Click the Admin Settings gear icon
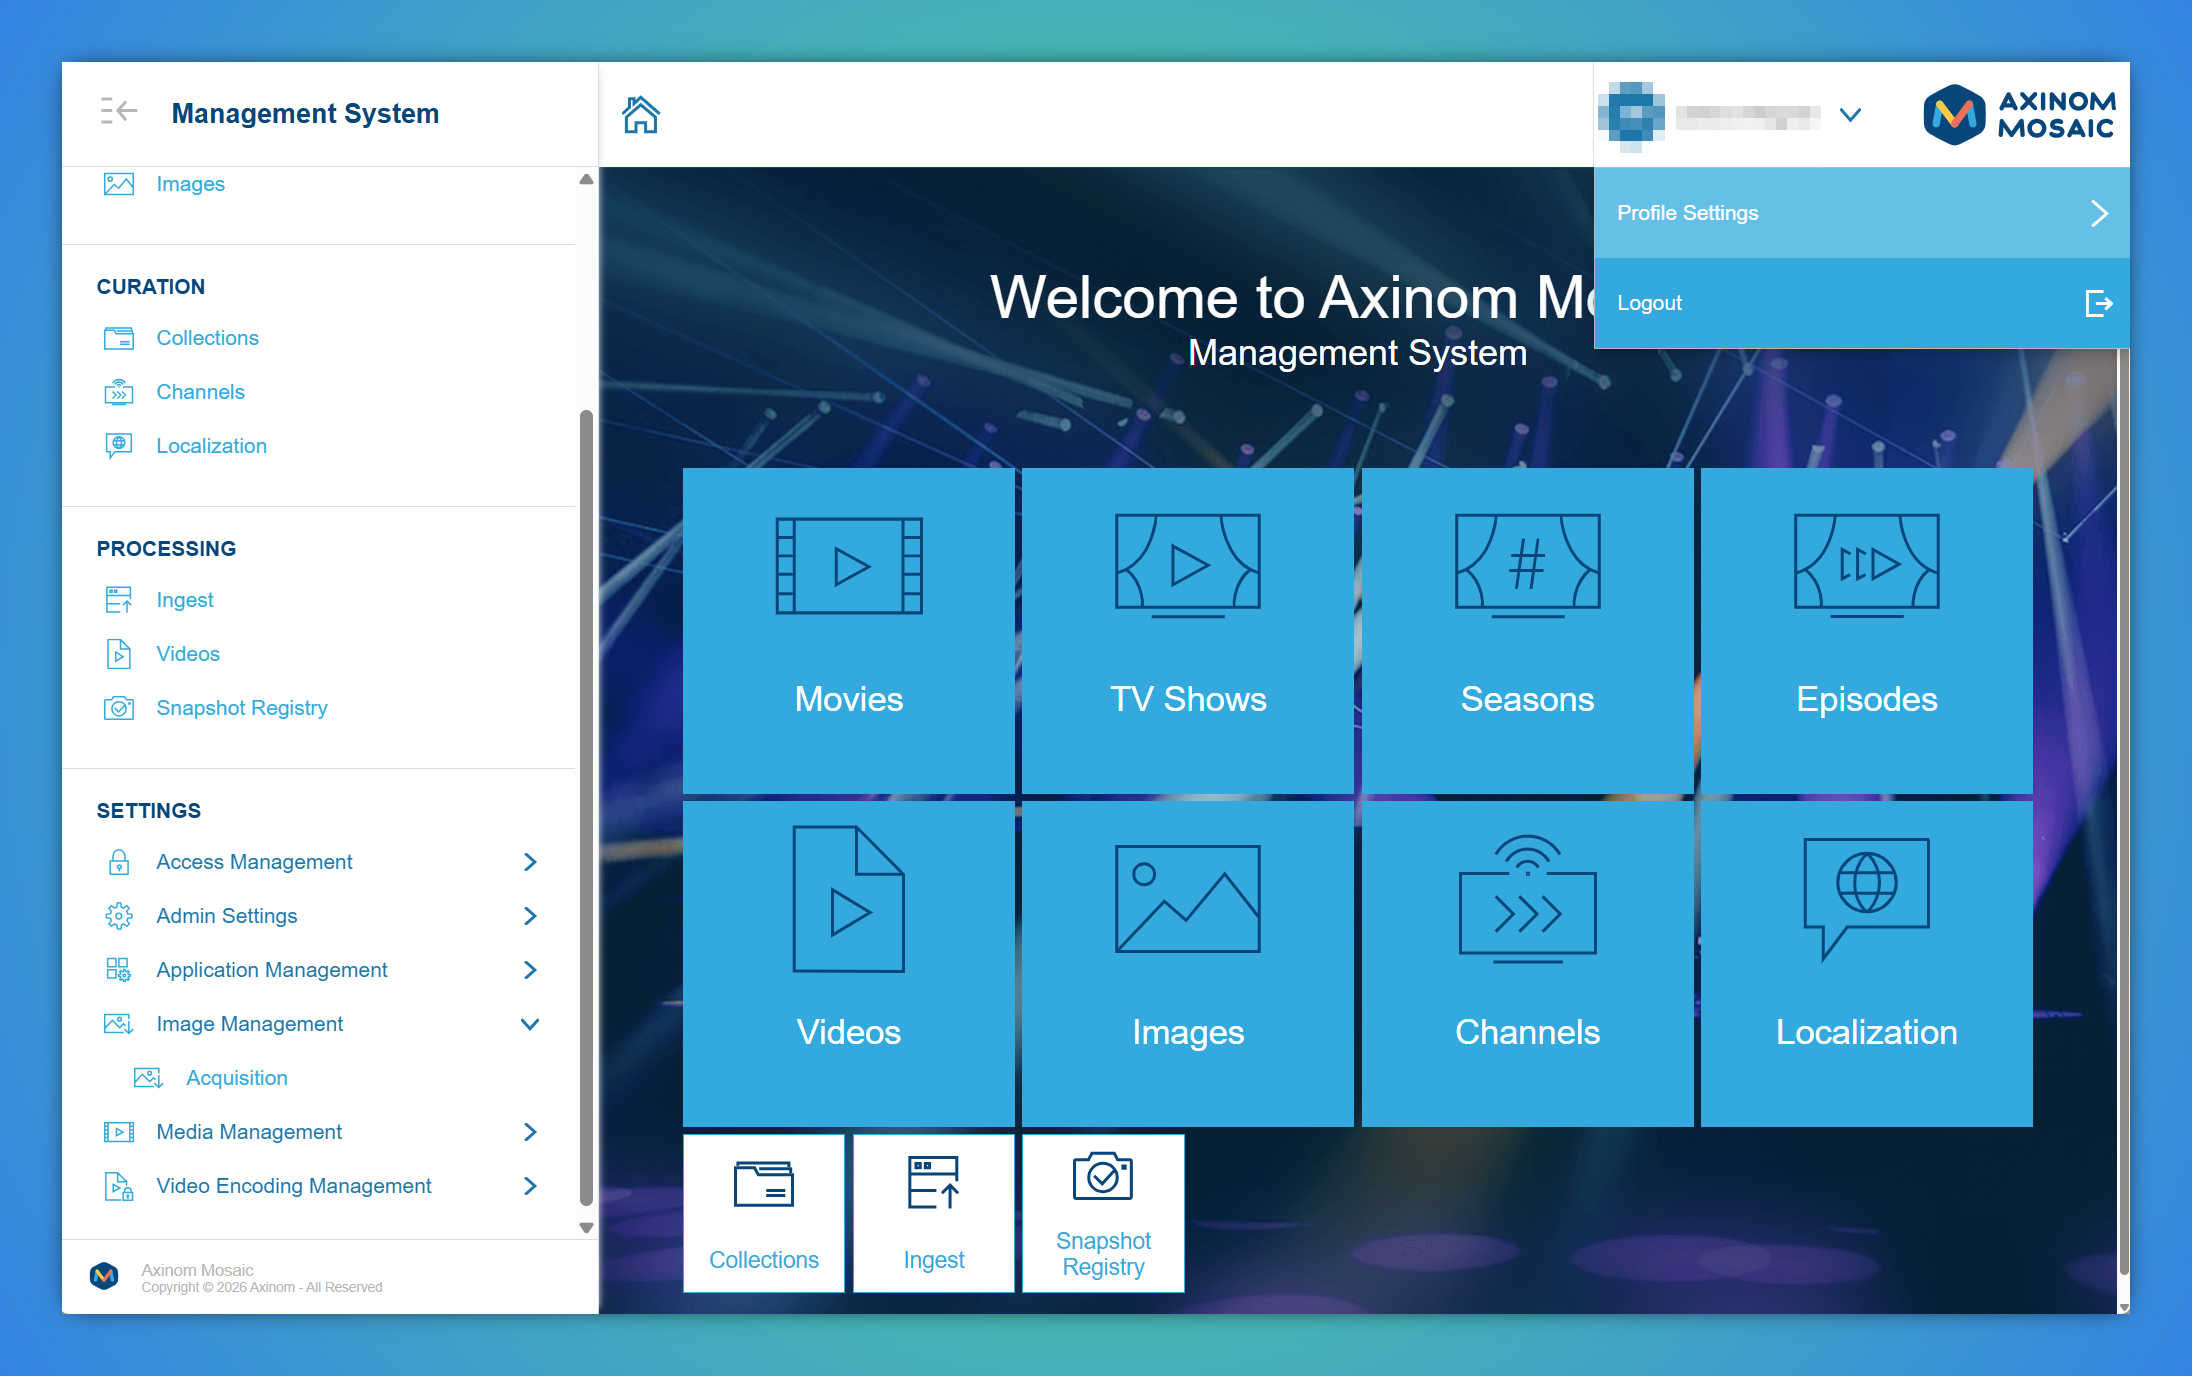 pyautogui.click(x=119, y=916)
